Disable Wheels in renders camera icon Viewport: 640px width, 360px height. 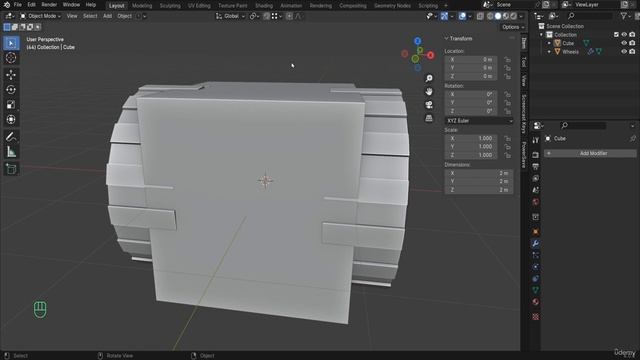(632, 52)
